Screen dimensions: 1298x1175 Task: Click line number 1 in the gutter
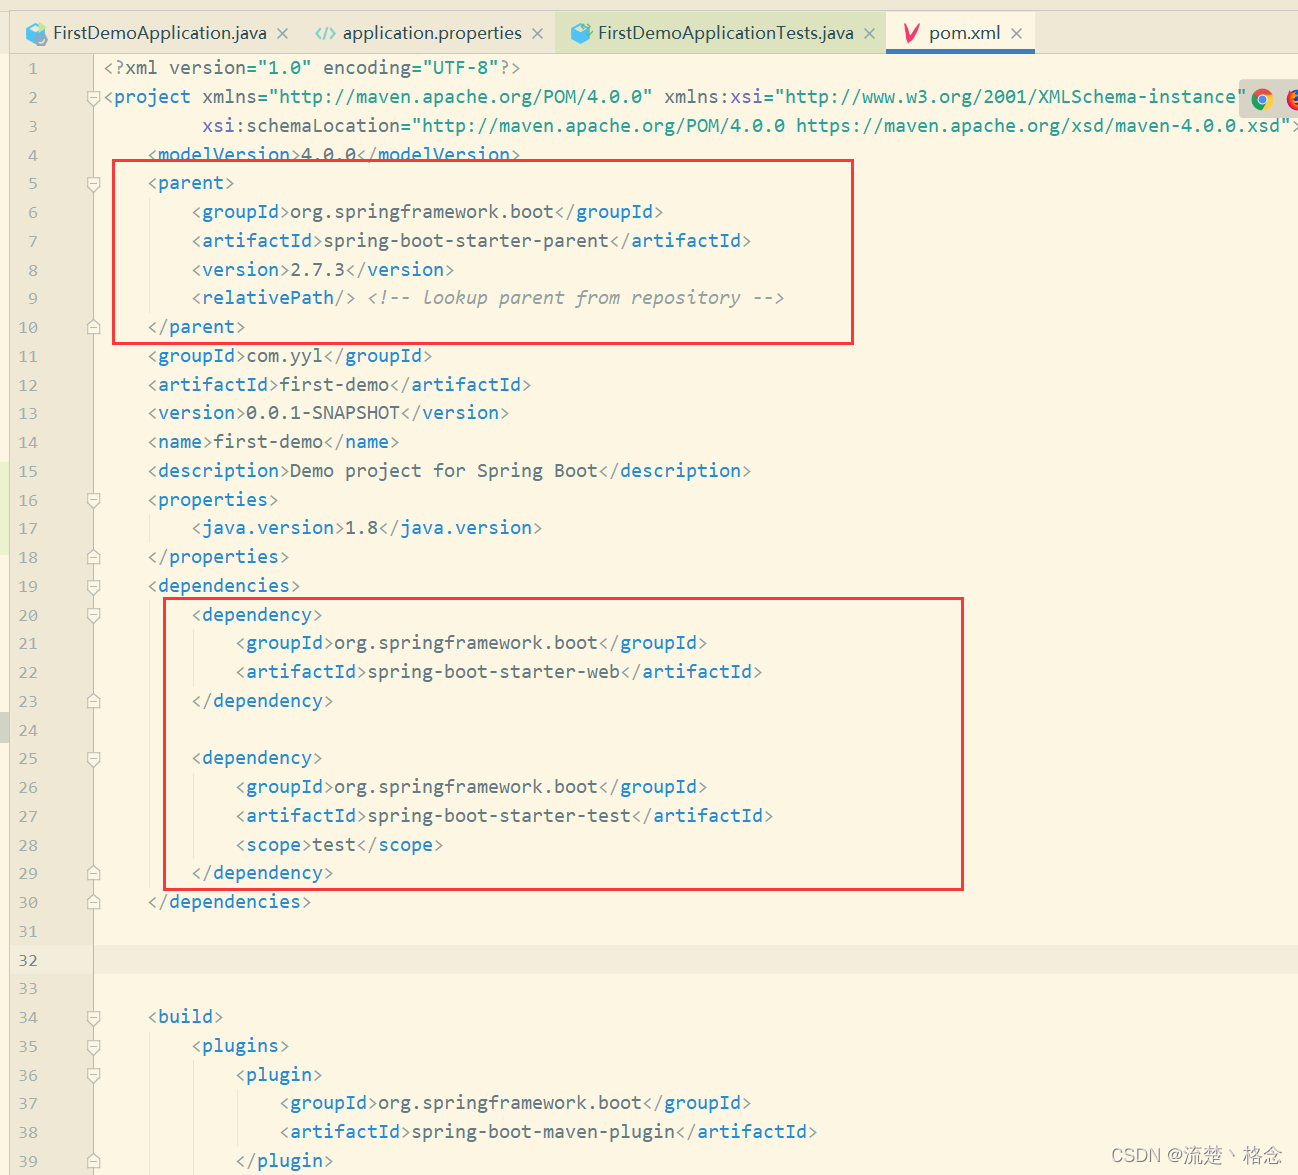[33, 69]
